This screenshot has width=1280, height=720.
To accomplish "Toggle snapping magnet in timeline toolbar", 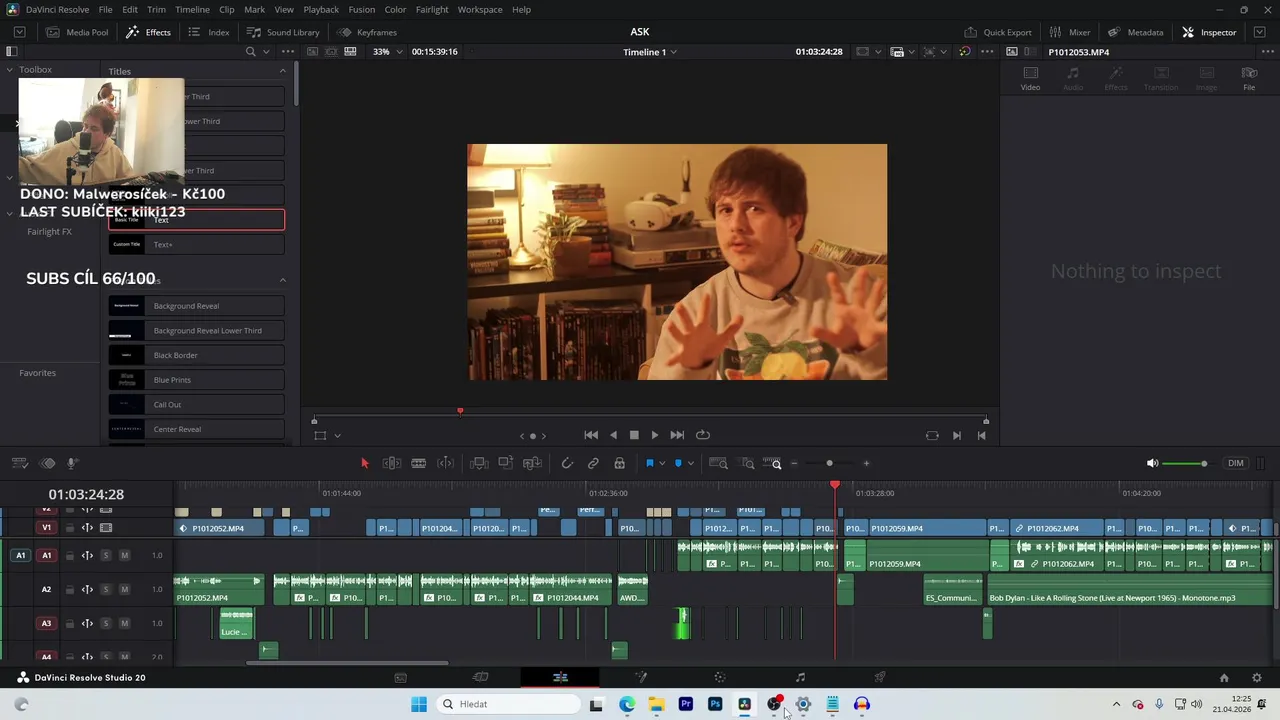I will click(567, 463).
